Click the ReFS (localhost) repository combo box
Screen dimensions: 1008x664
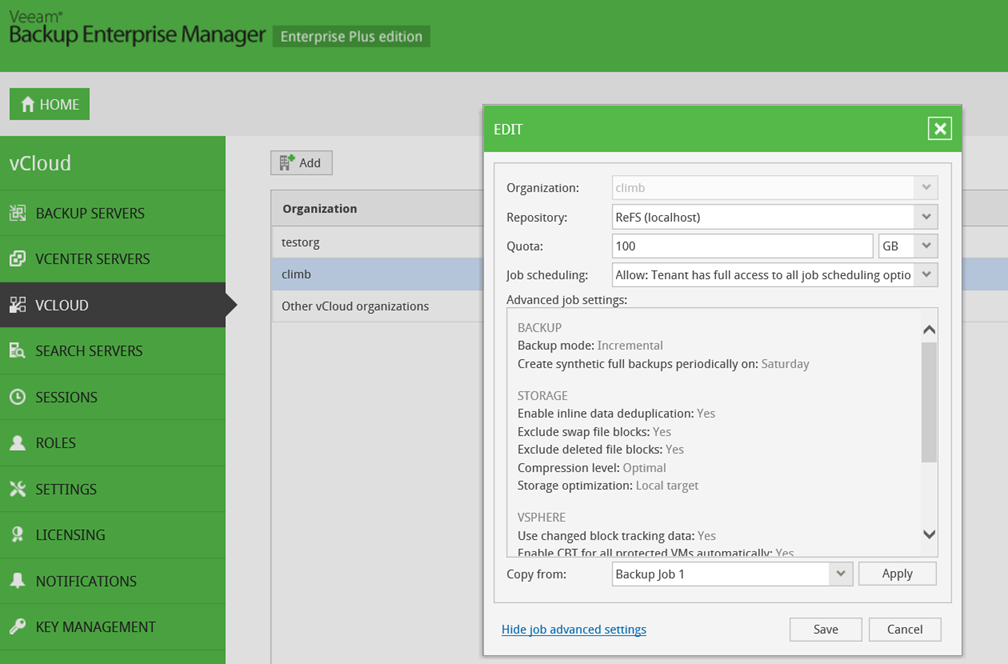775,217
